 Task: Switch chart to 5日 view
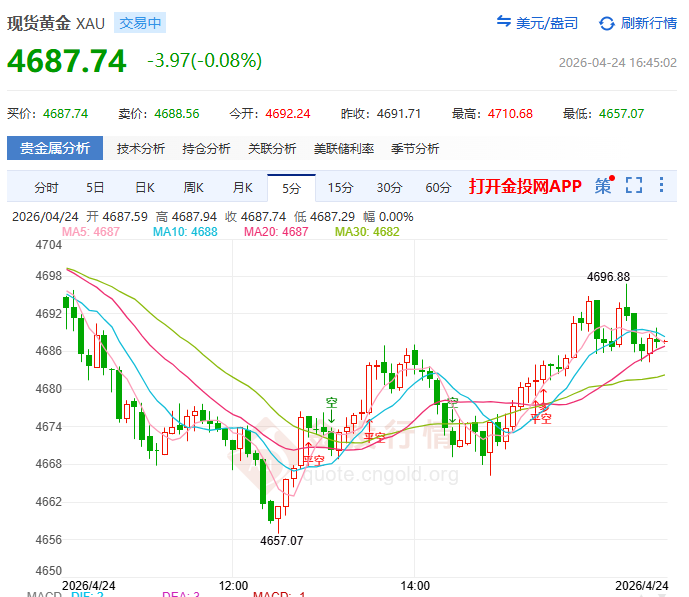95,188
